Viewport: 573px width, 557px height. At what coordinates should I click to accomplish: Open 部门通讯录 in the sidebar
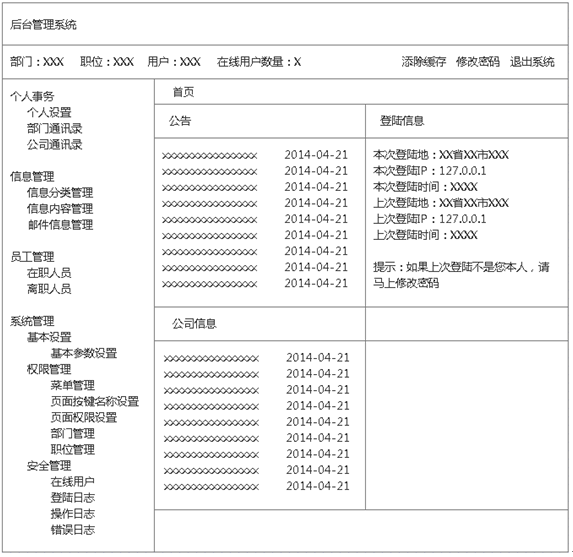54,128
